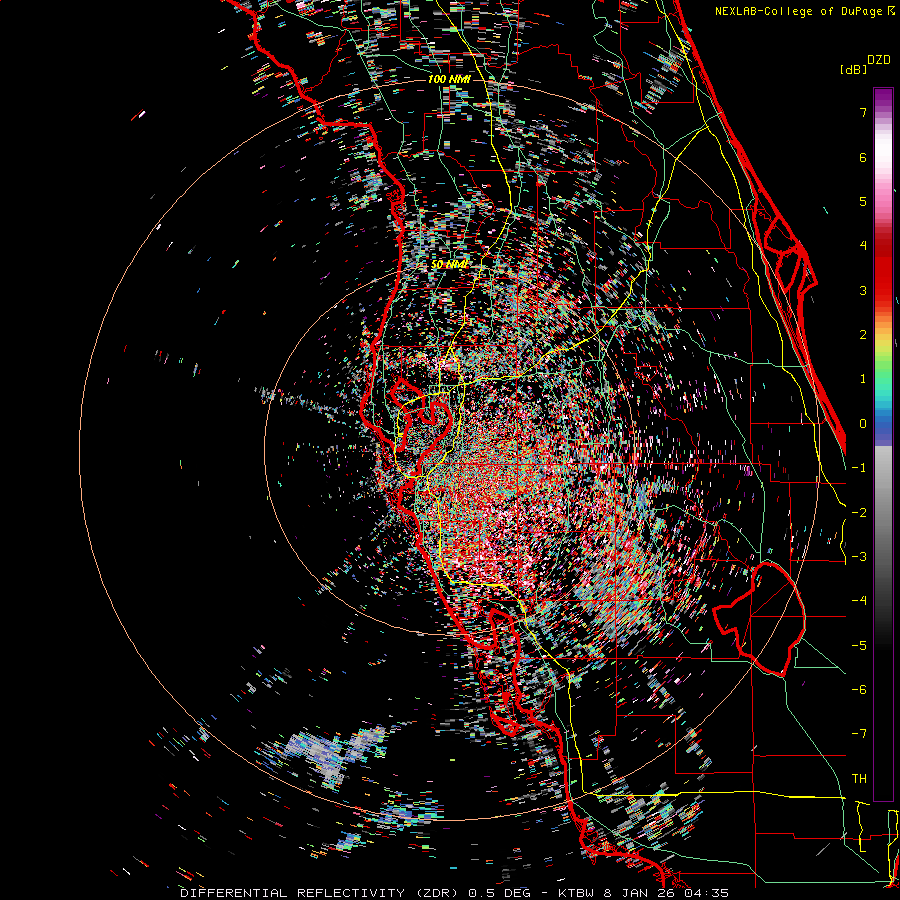900x900 pixels.
Task: Click the 7 dB color scale label
Action: click(x=863, y=112)
